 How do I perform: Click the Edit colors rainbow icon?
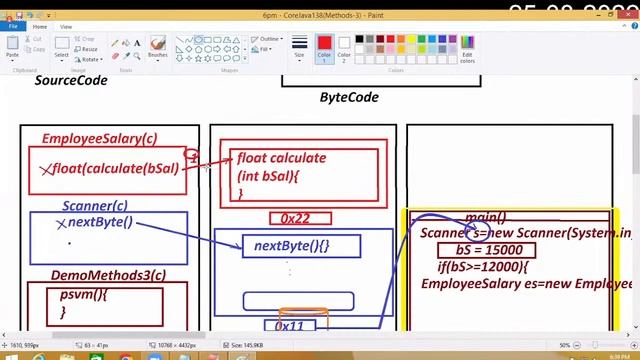(467, 43)
